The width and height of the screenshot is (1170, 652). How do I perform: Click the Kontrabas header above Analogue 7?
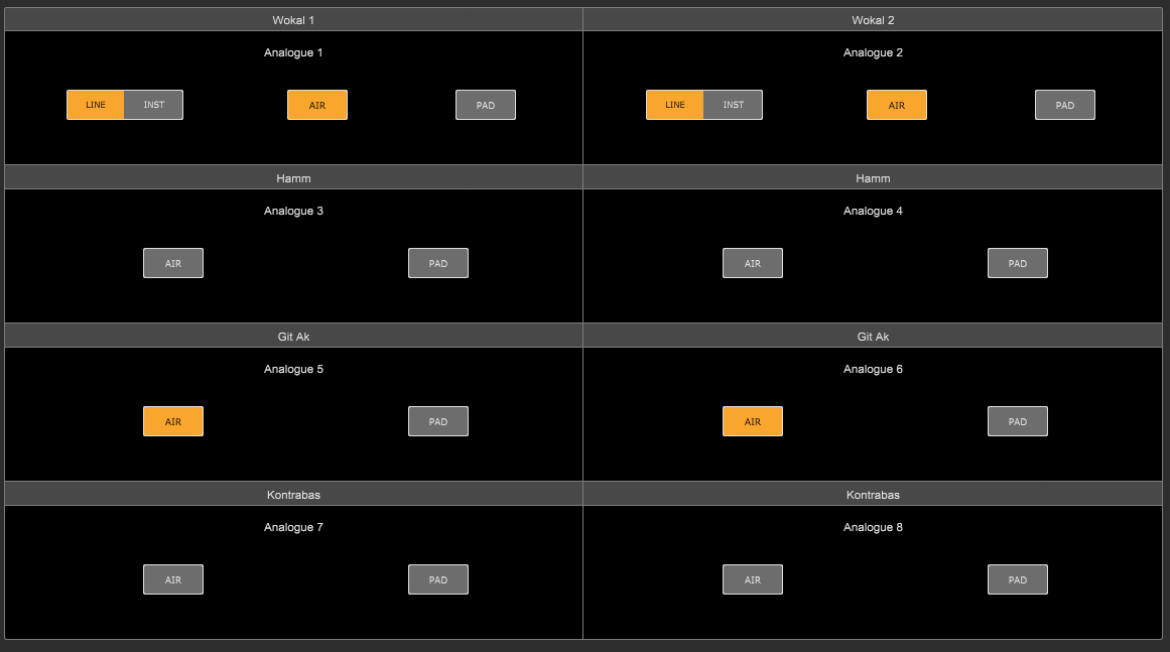[293, 495]
